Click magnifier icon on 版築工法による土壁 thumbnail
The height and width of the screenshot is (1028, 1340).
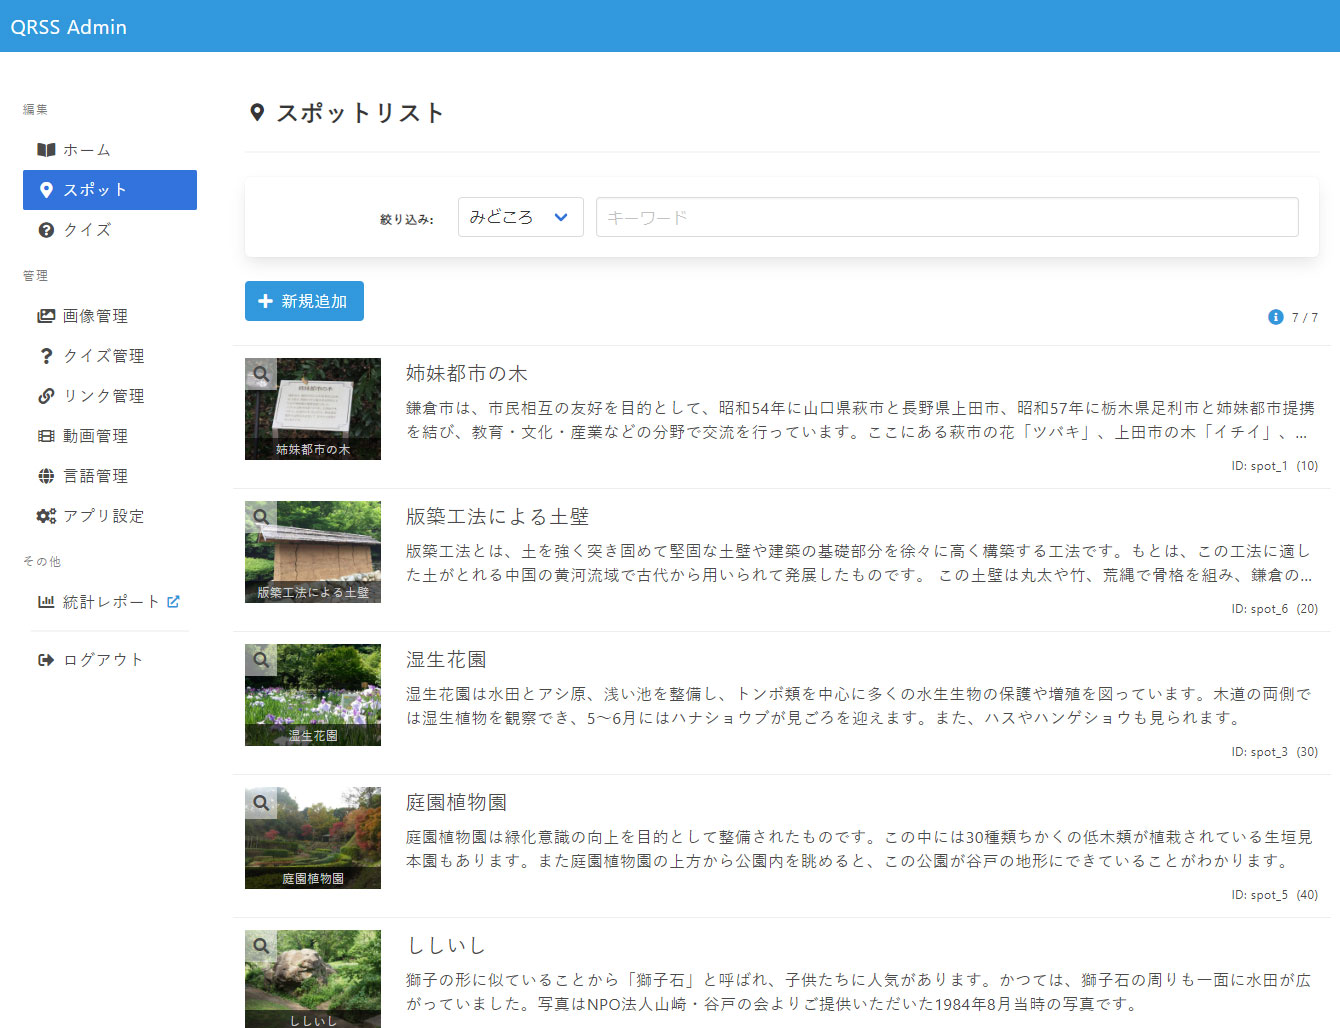click(261, 517)
